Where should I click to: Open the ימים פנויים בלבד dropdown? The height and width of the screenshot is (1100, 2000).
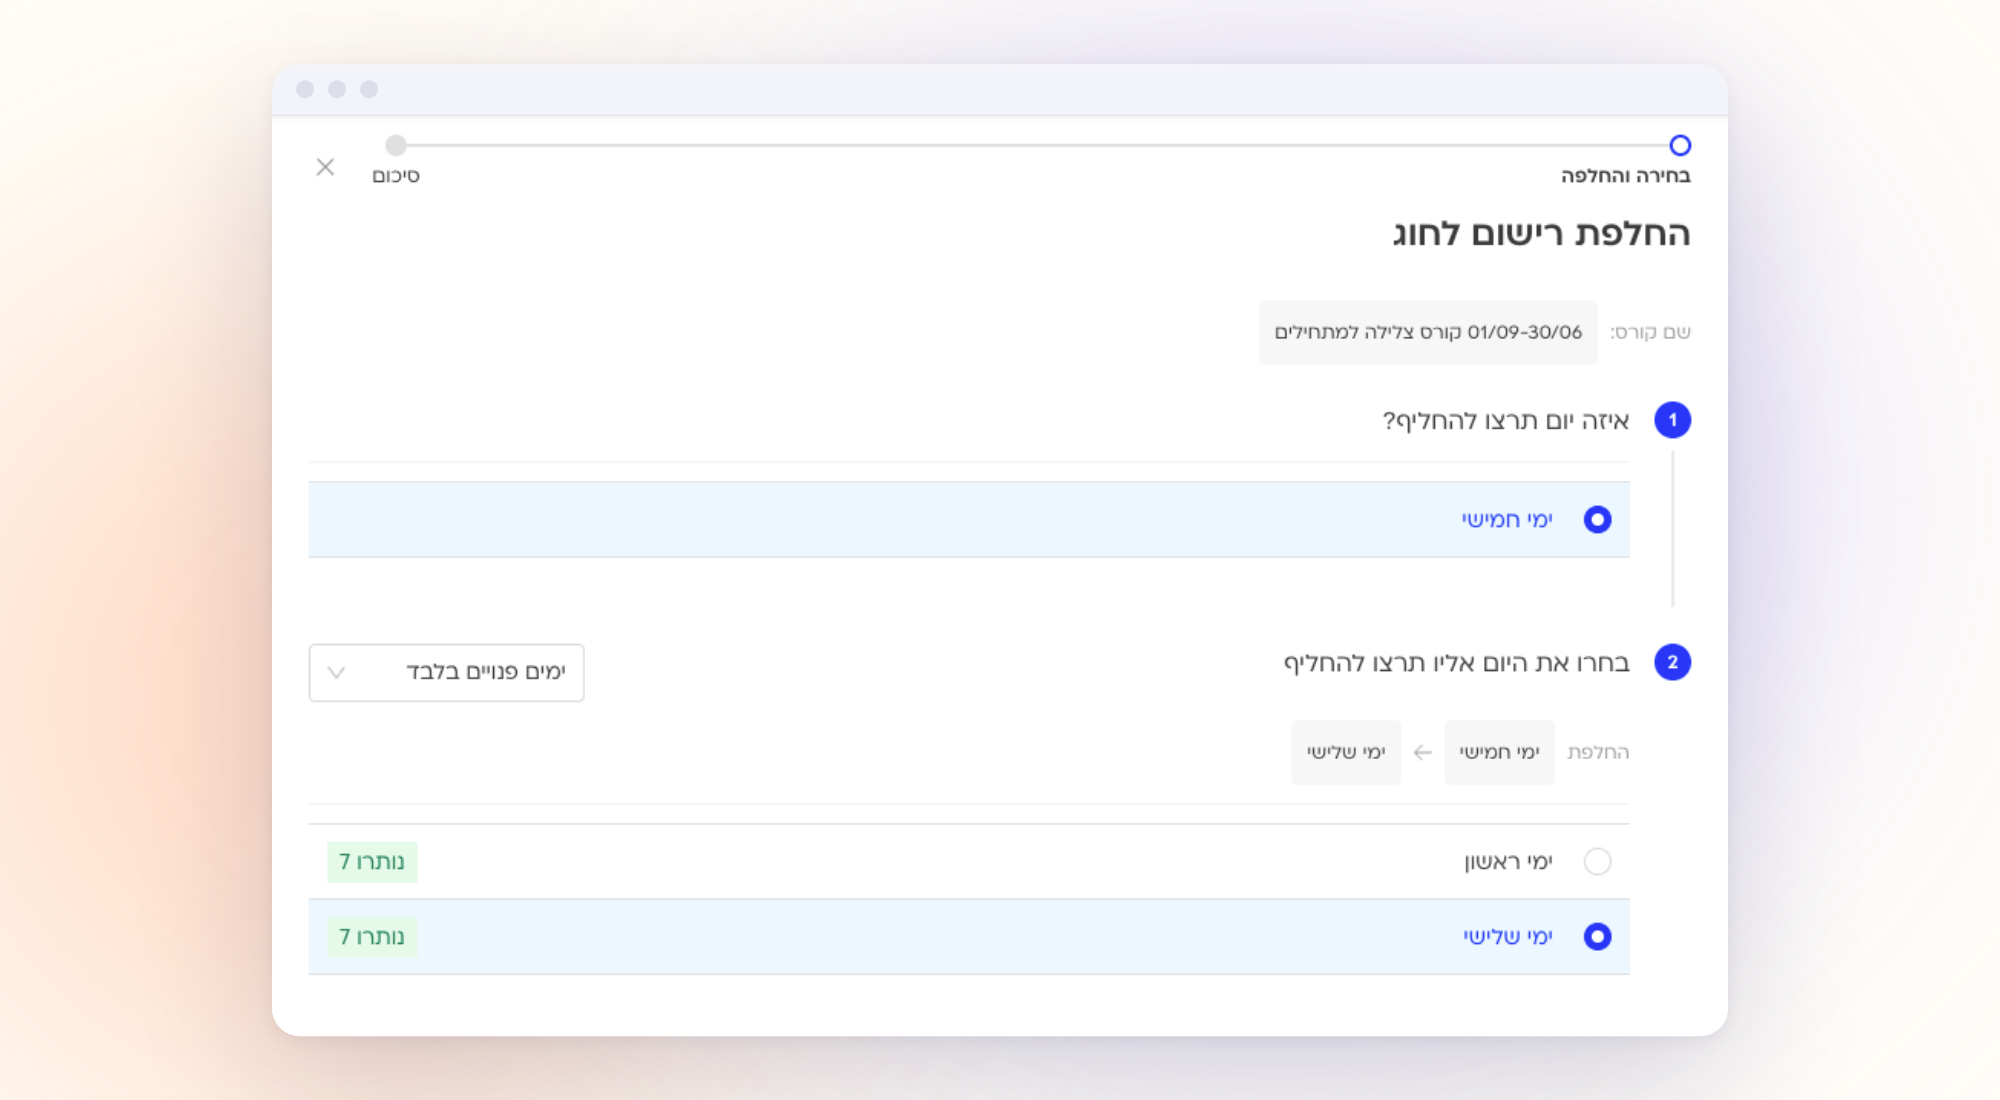[x=446, y=672]
